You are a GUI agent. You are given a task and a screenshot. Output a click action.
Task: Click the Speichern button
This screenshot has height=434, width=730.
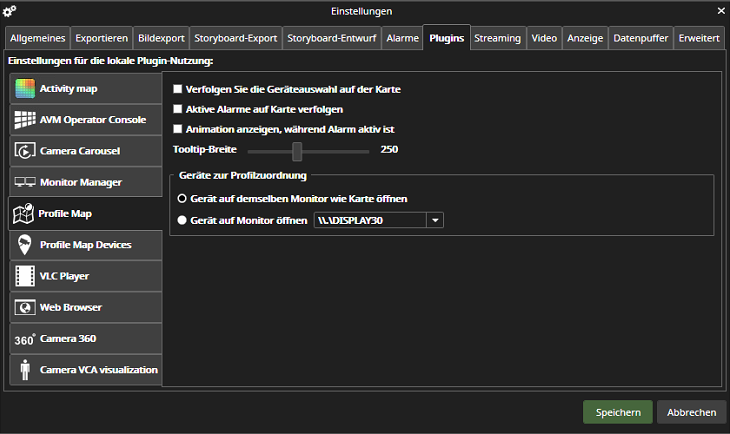[x=618, y=412]
